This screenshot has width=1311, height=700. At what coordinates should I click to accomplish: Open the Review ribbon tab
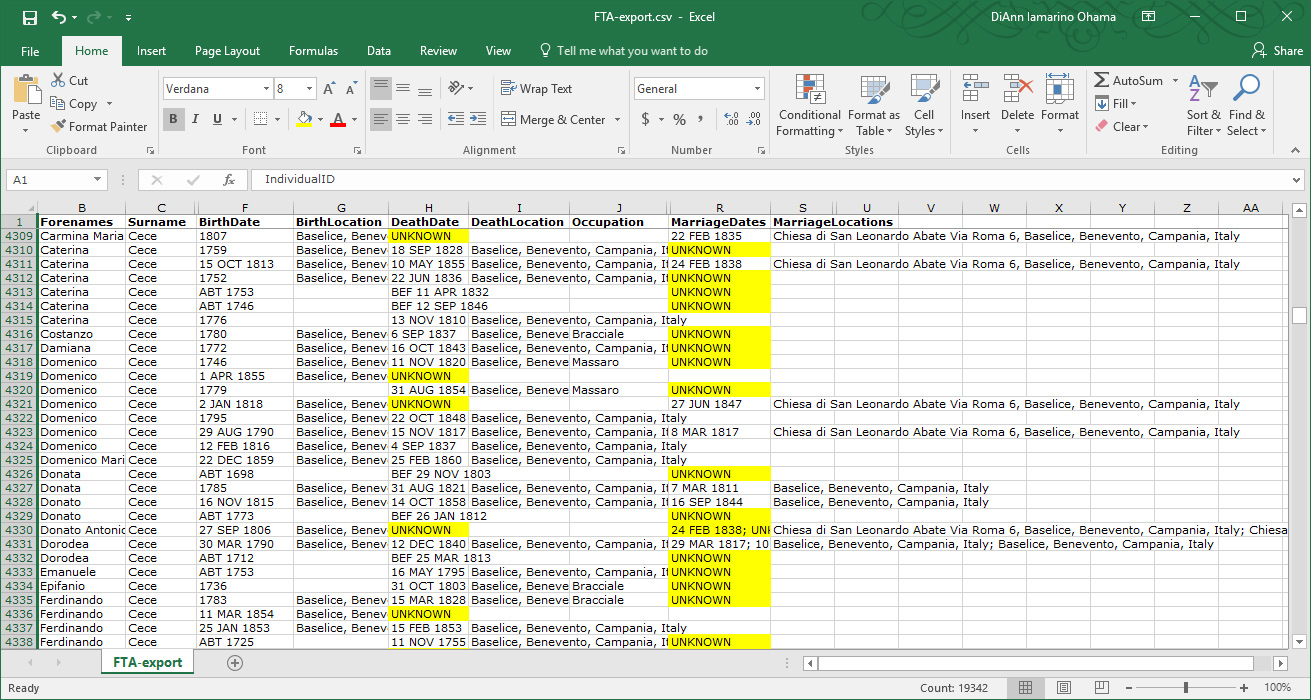pyautogui.click(x=438, y=50)
